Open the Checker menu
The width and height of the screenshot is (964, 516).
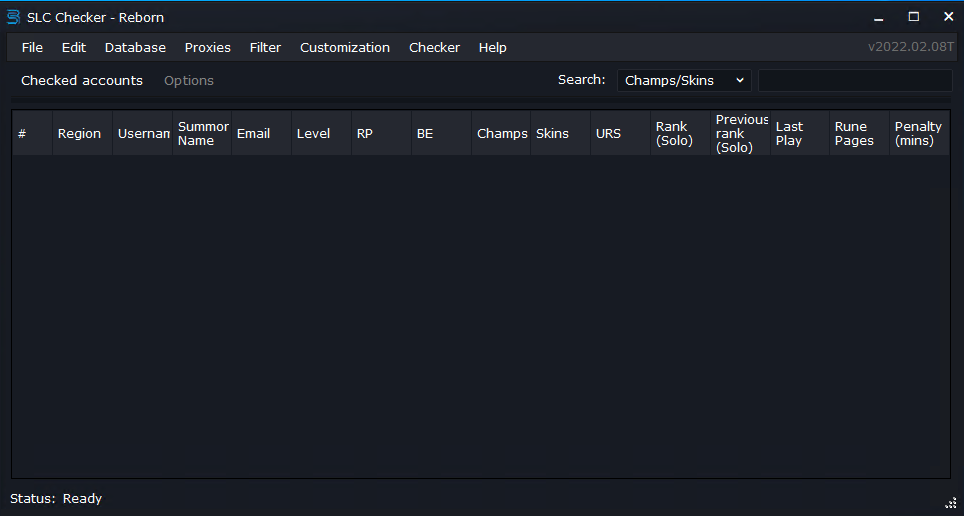(x=434, y=47)
